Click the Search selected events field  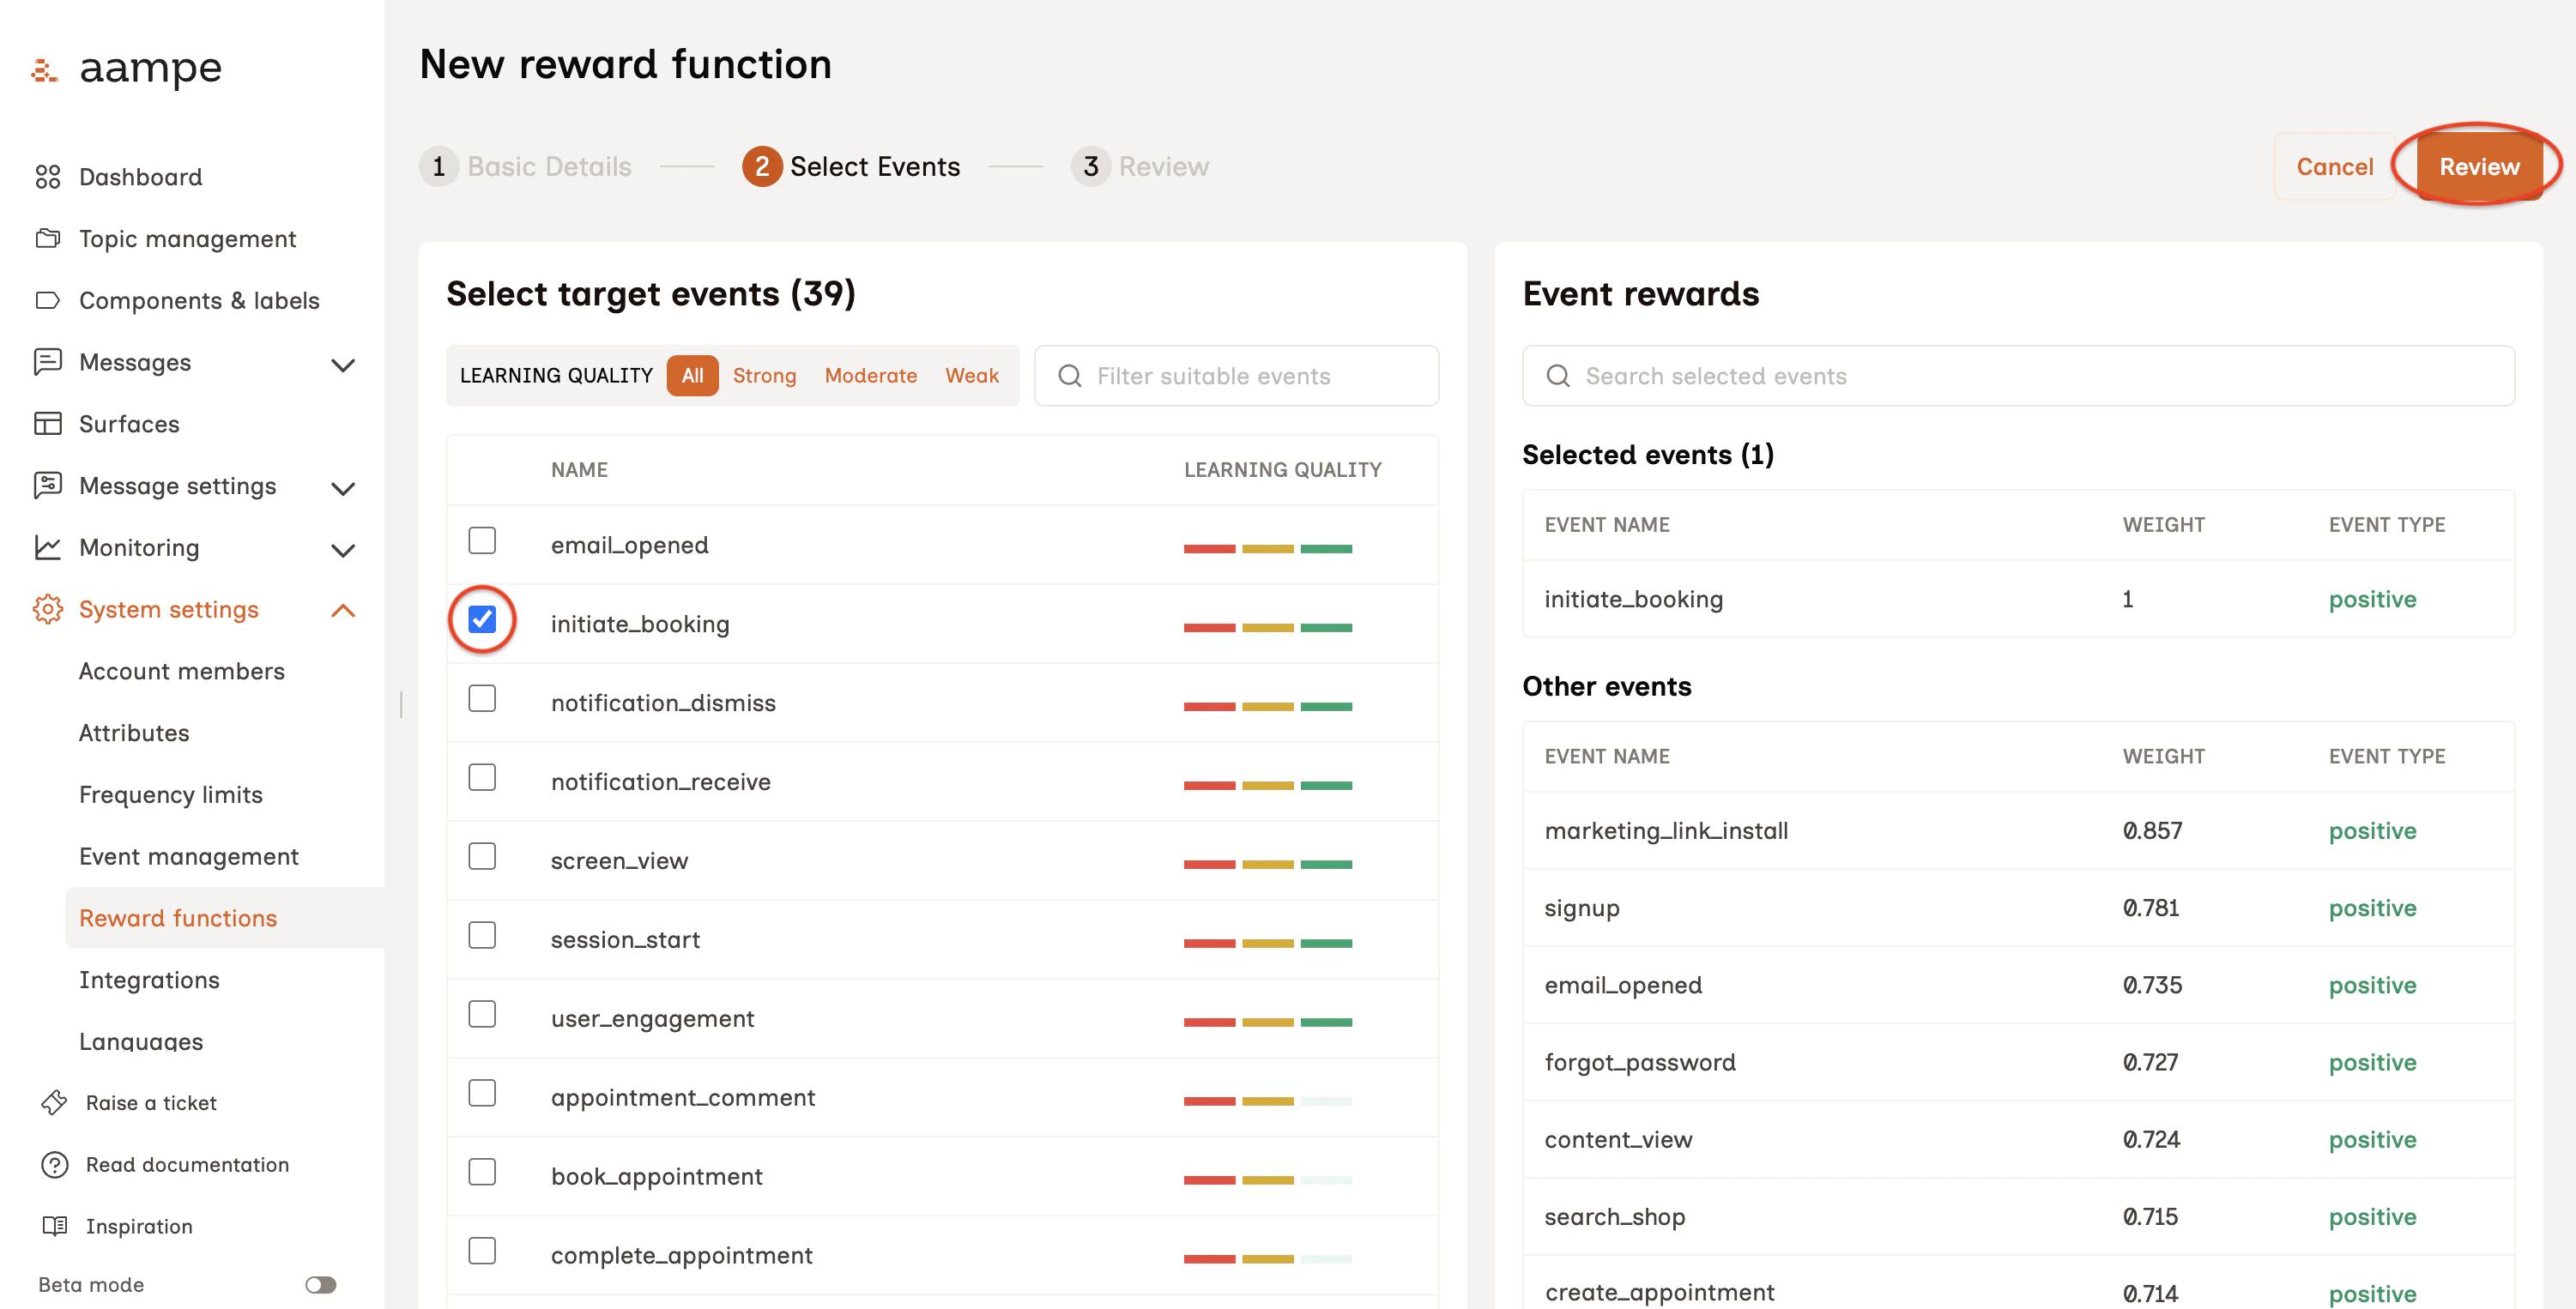2018,376
